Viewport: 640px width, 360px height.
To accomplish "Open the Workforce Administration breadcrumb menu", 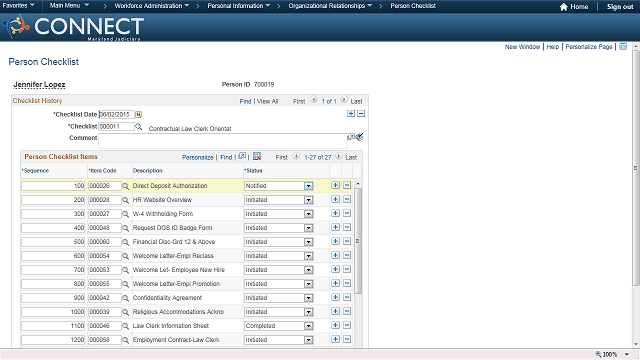I will pos(151,6).
